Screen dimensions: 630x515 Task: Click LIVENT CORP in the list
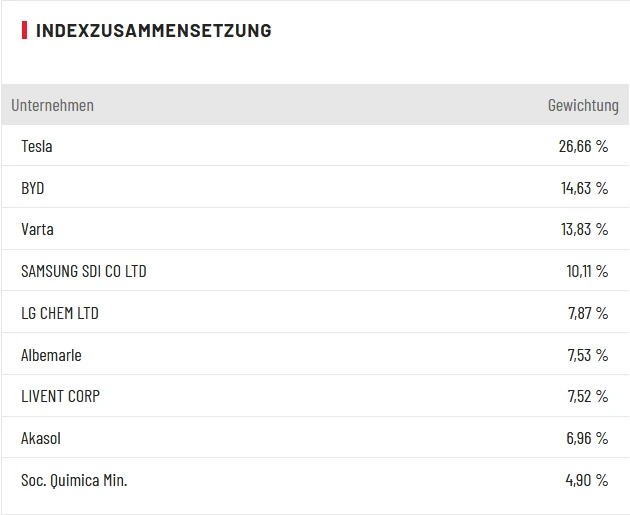click(x=60, y=396)
